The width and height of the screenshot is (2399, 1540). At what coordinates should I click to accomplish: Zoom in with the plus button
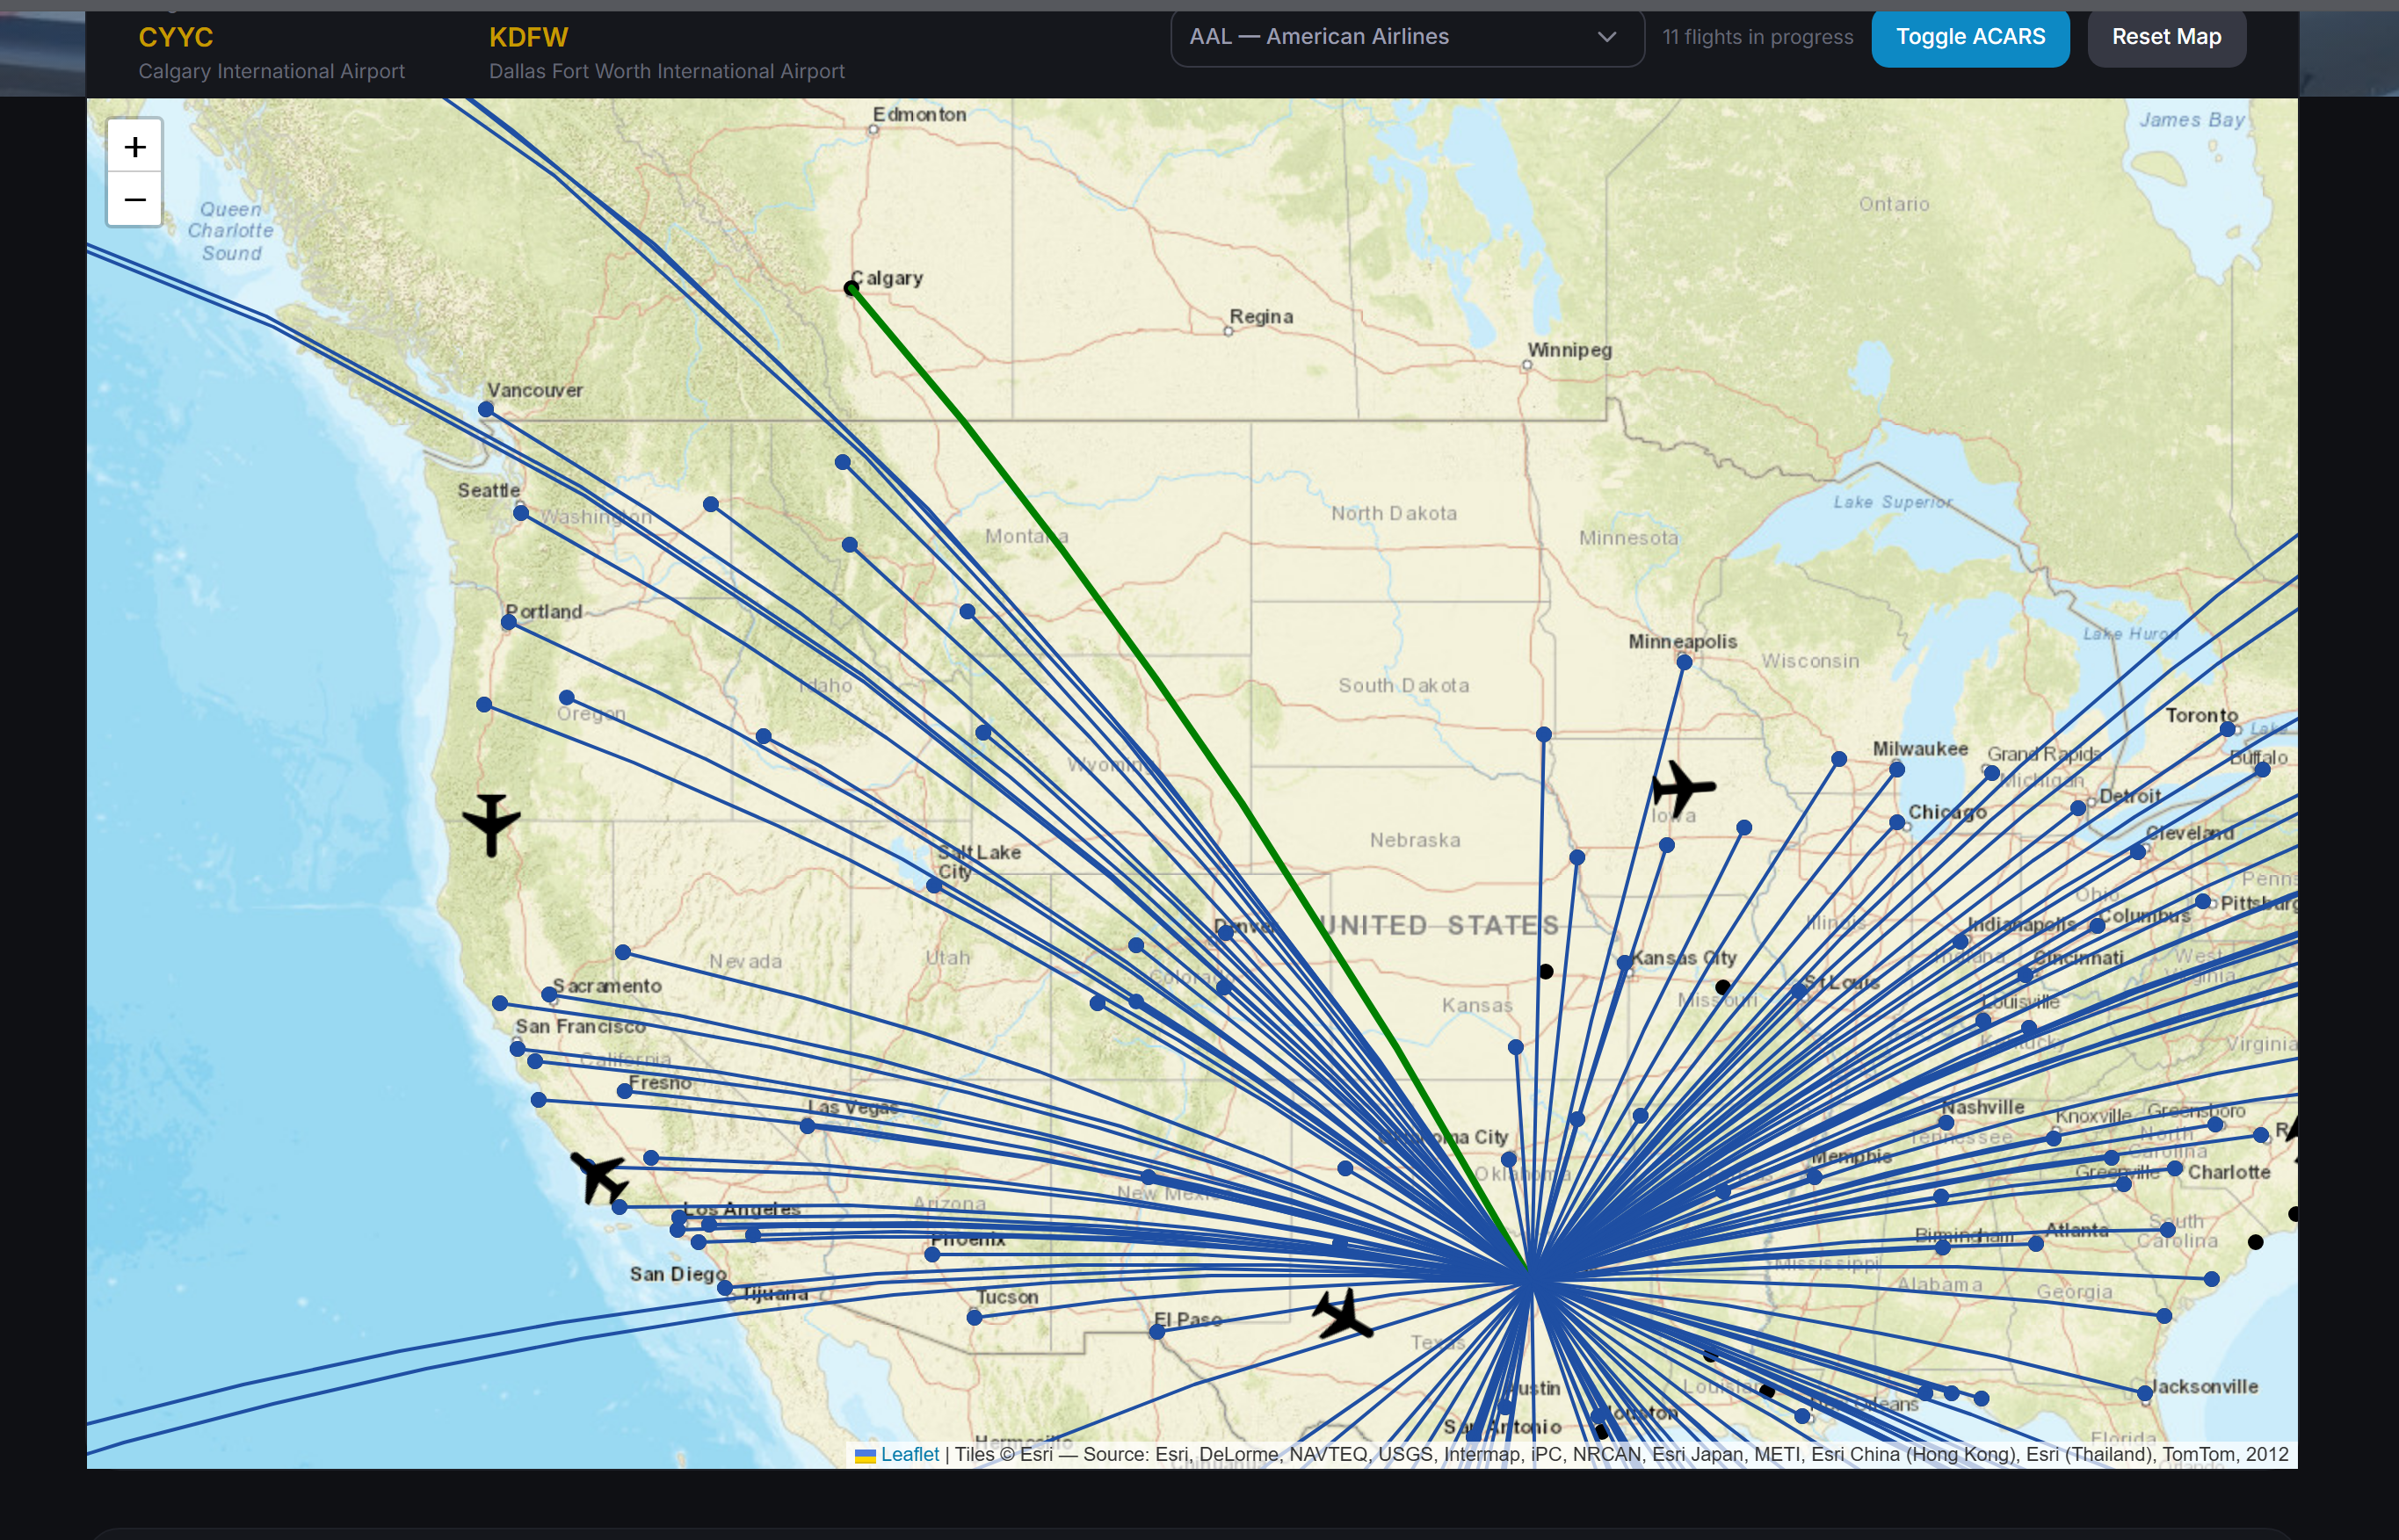click(x=135, y=147)
